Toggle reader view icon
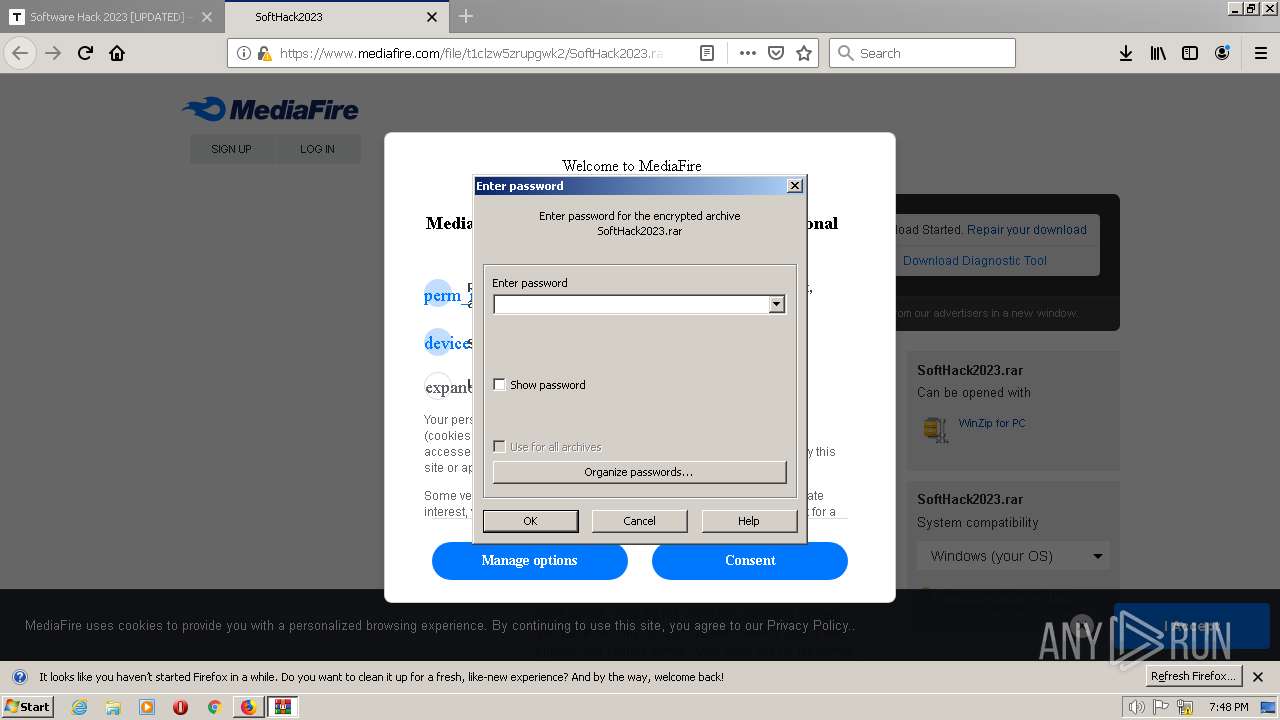Screen dimensions: 1280x720 coord(707,53)
